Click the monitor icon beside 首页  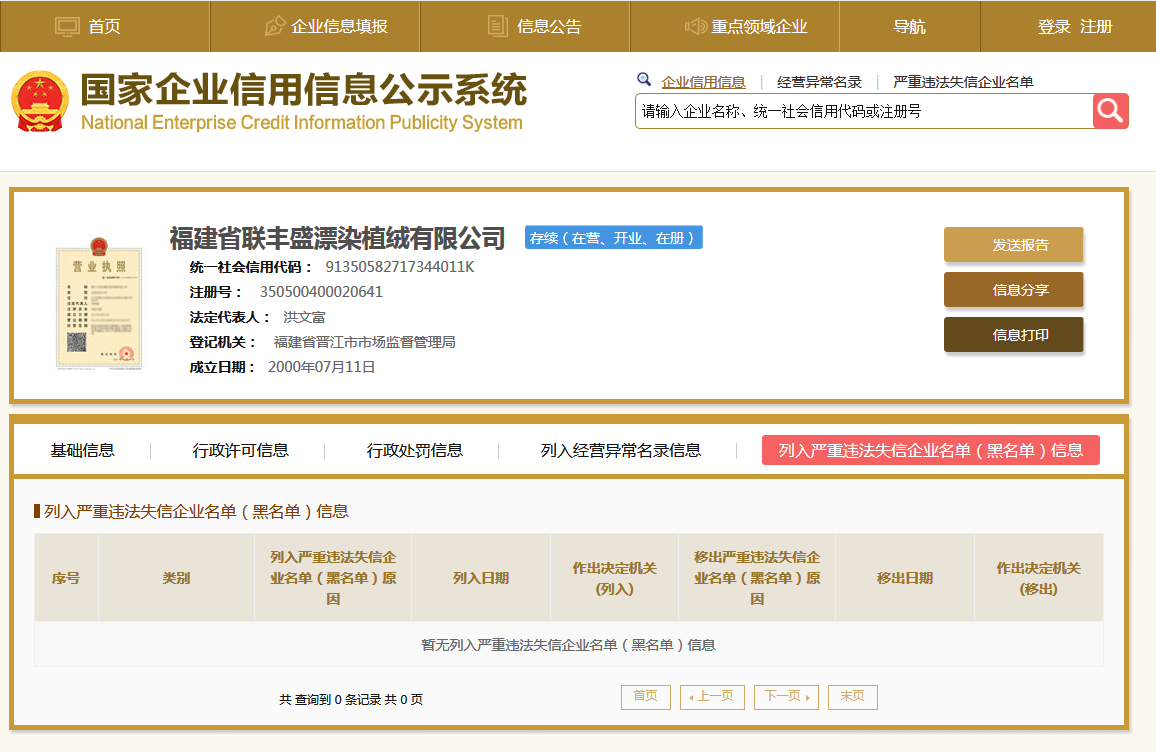[x=67, y=27]
